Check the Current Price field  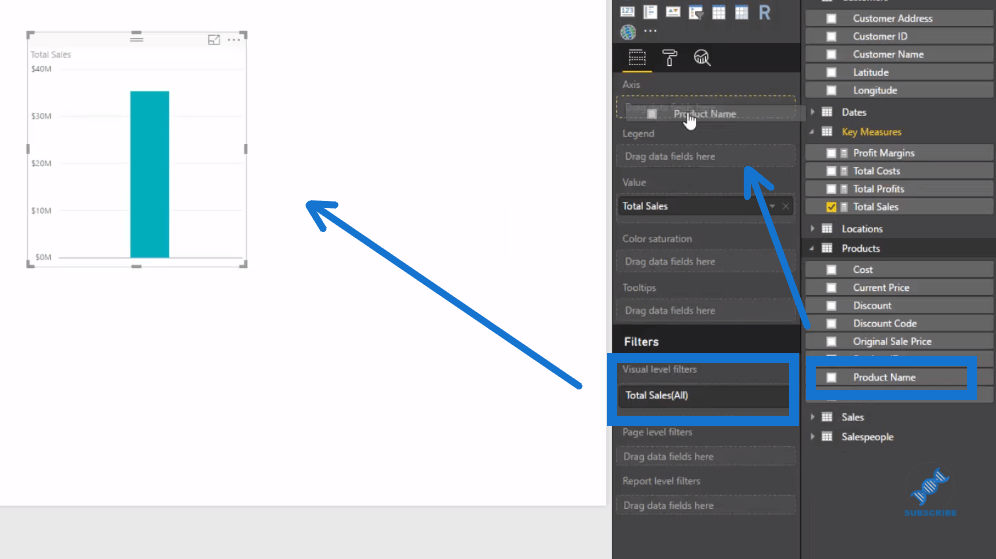coord(831,288)
